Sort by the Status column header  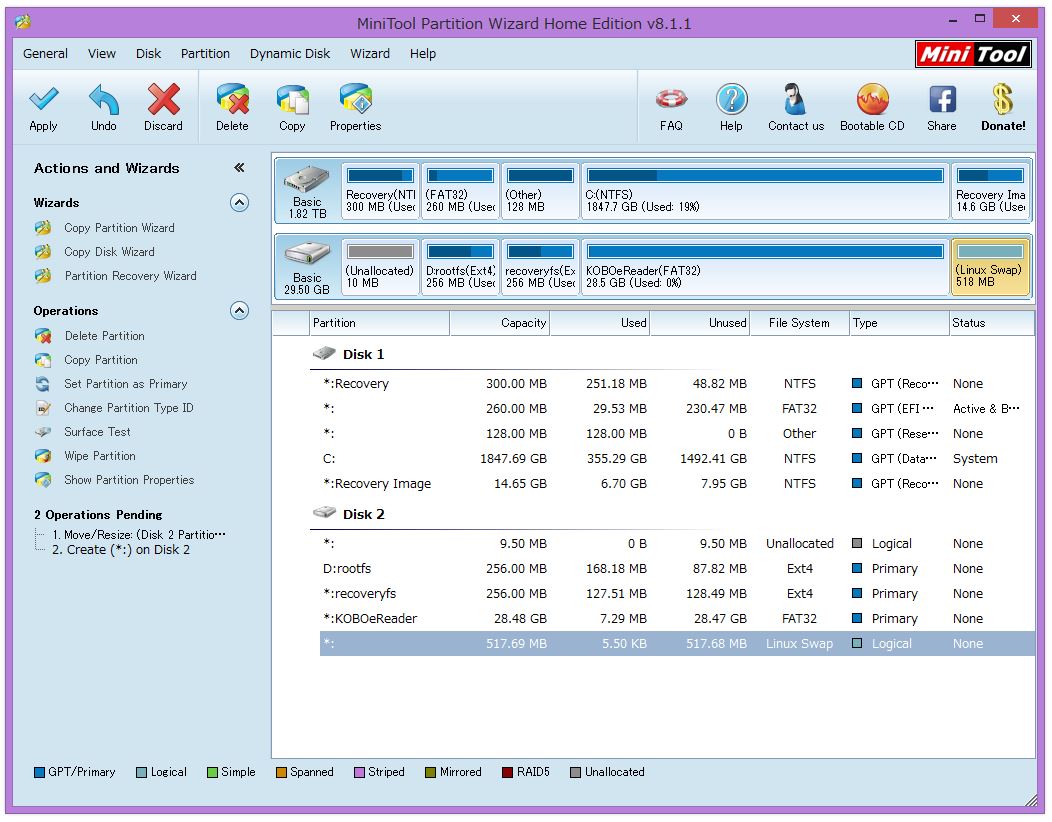pyautogui.click(x=992, y=323)
